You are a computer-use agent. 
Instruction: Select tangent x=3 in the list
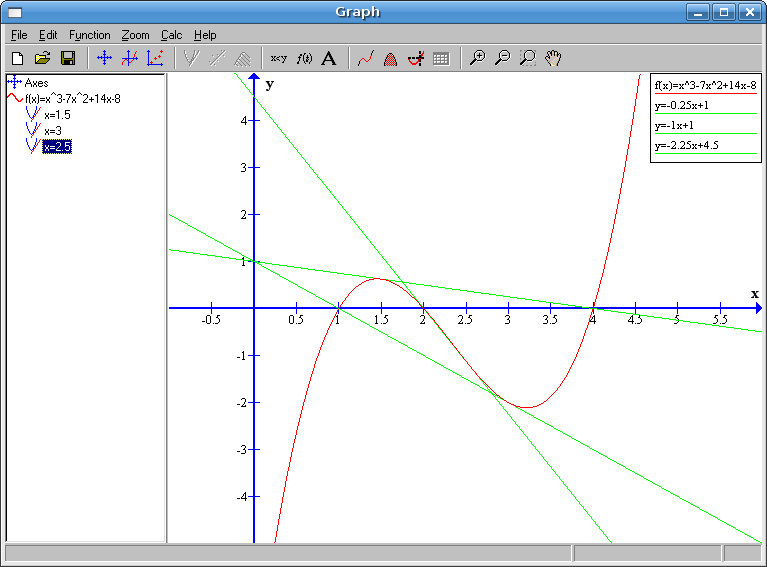(x=53, y=131)
